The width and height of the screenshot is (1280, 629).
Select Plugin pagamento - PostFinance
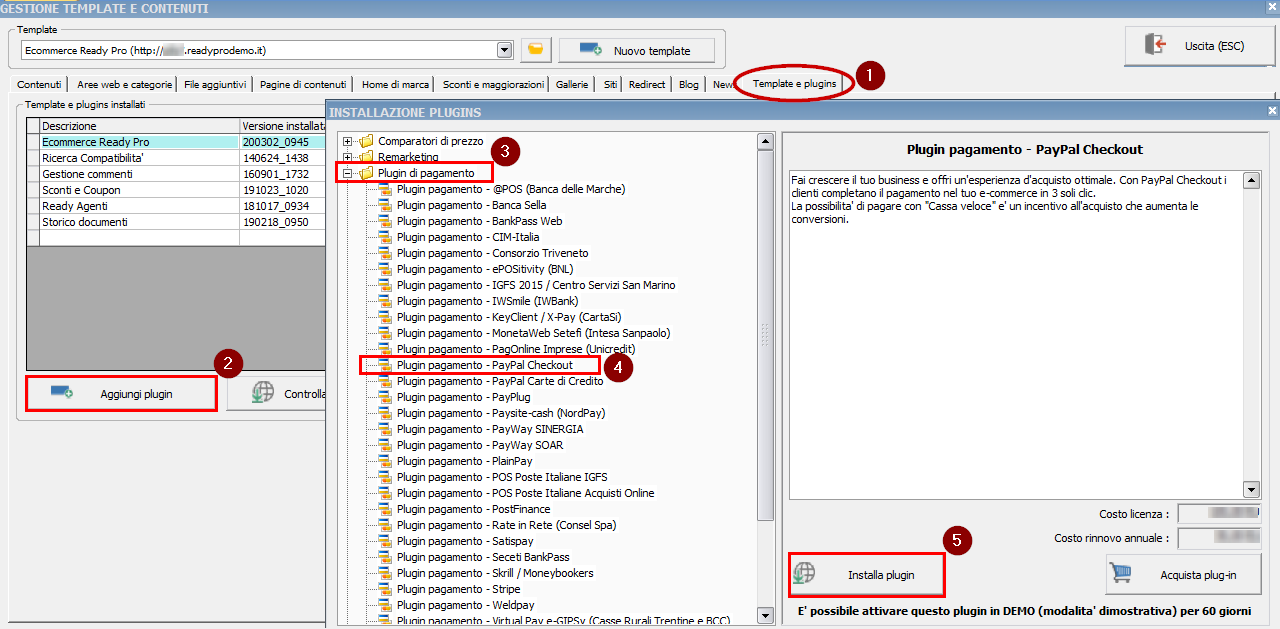pos(473,509)
